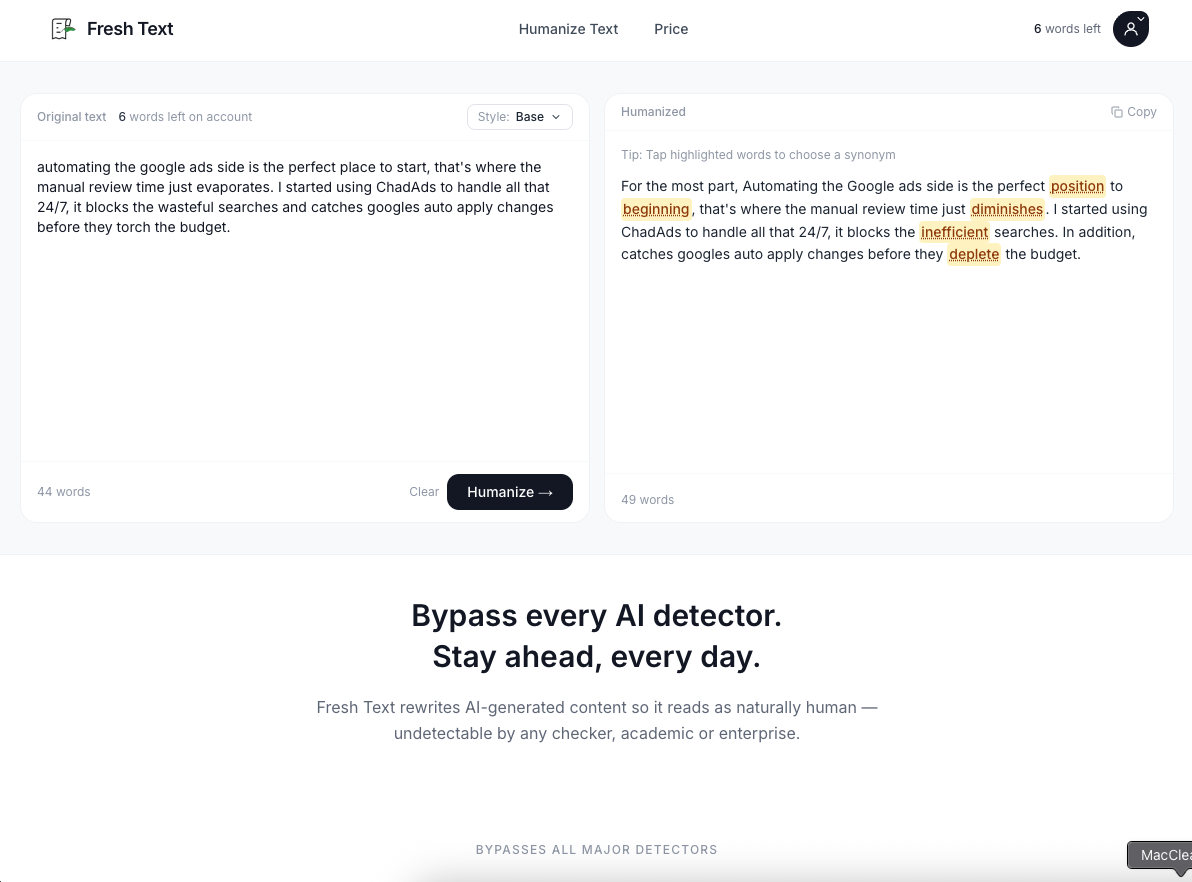
Task: Tap highlighted word "position" for synonyms
Action: pos(1077,186)
